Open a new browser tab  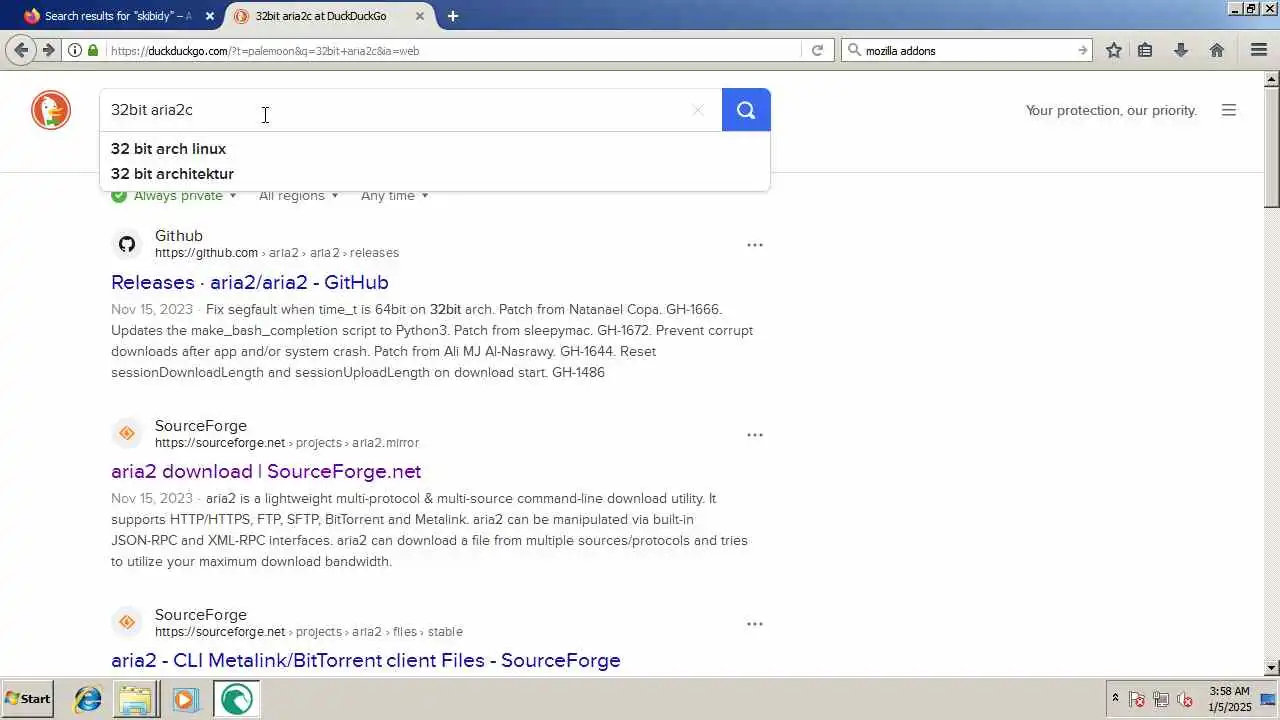point(453,16)
